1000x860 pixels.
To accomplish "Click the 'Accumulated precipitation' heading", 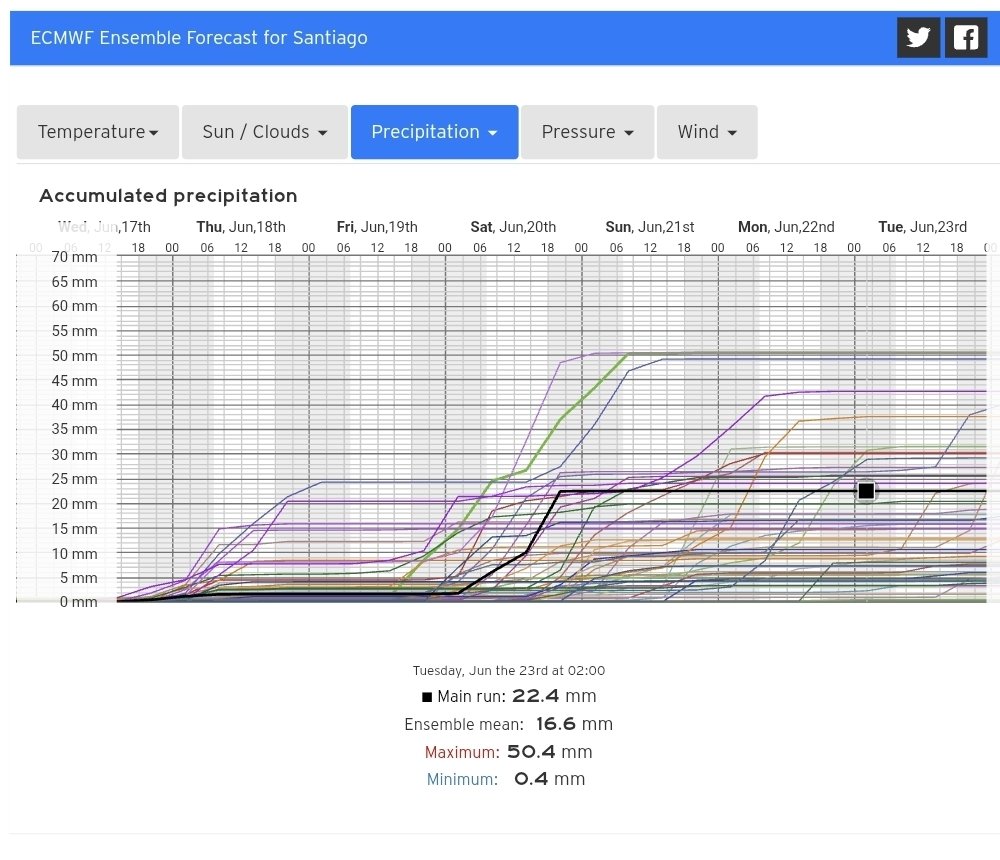I will tap(168, 196).
